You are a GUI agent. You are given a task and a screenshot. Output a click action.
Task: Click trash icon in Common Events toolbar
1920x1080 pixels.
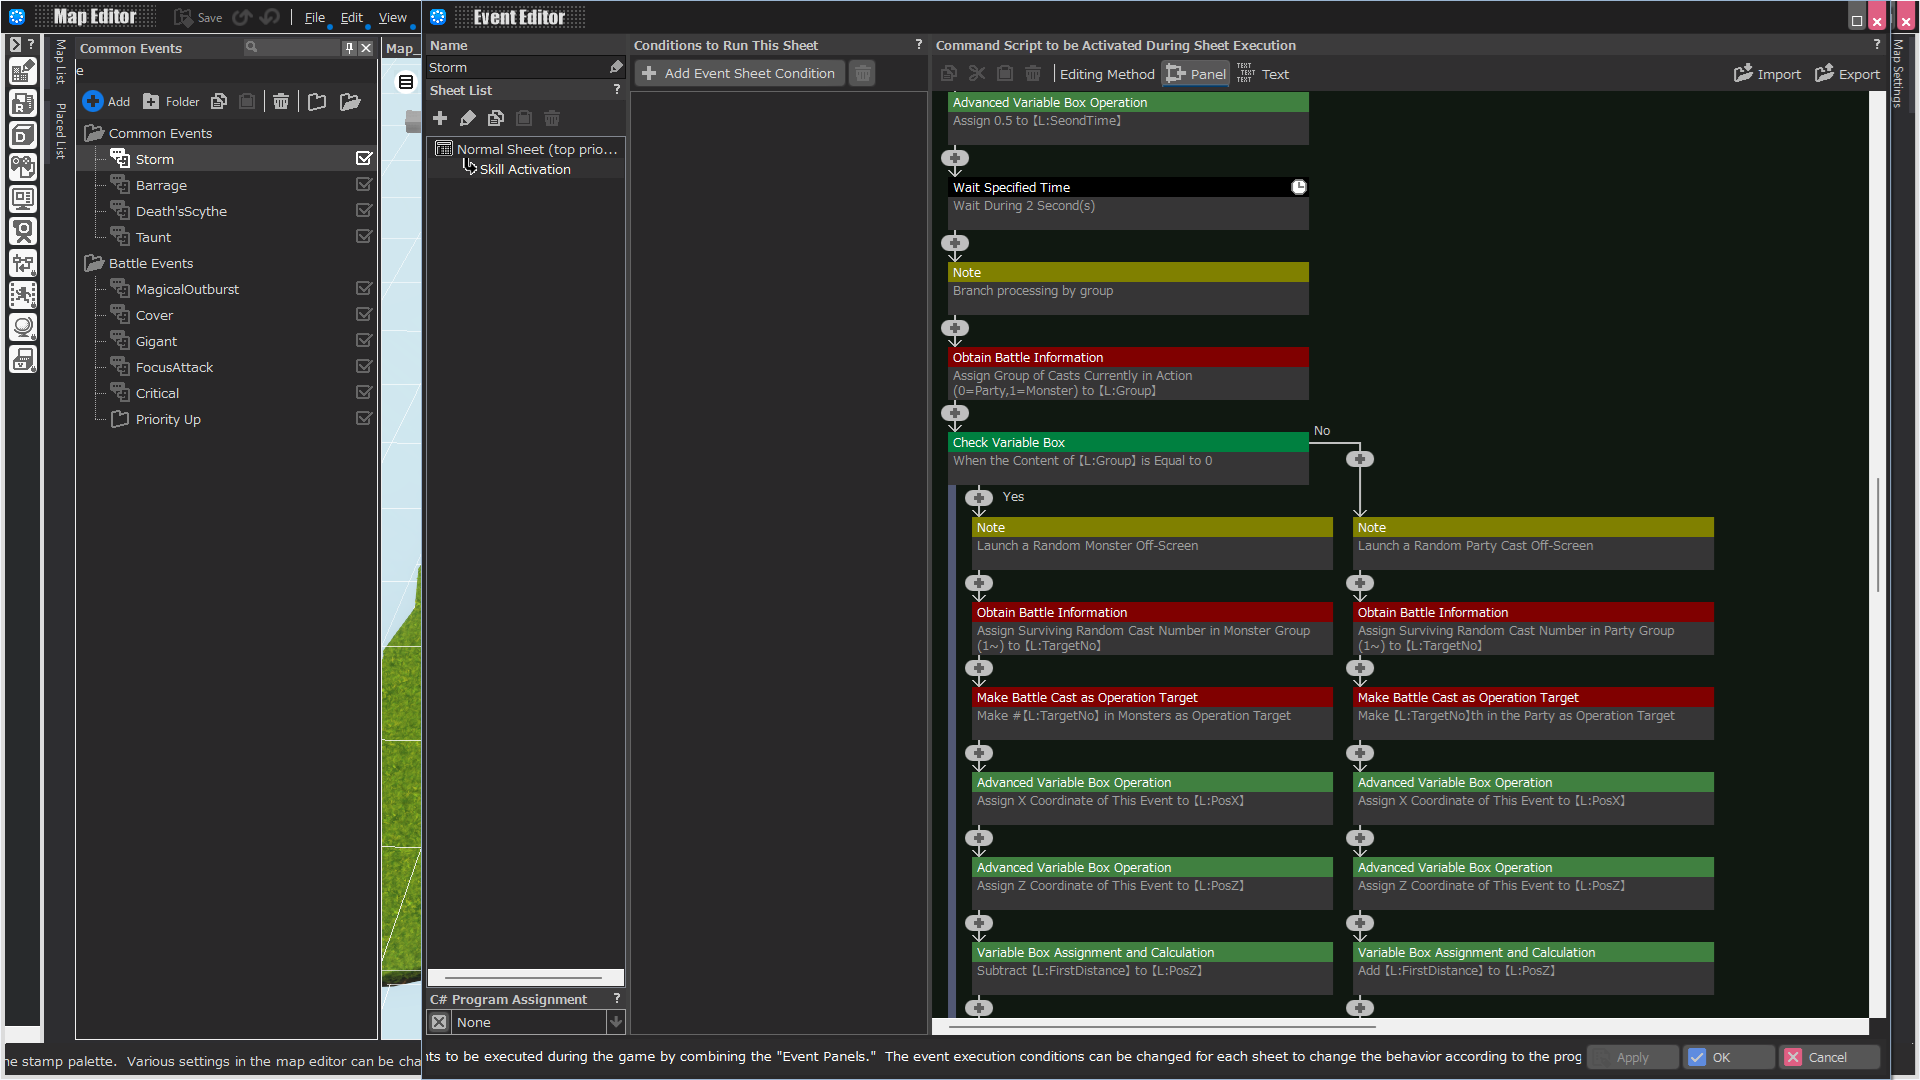281,101
